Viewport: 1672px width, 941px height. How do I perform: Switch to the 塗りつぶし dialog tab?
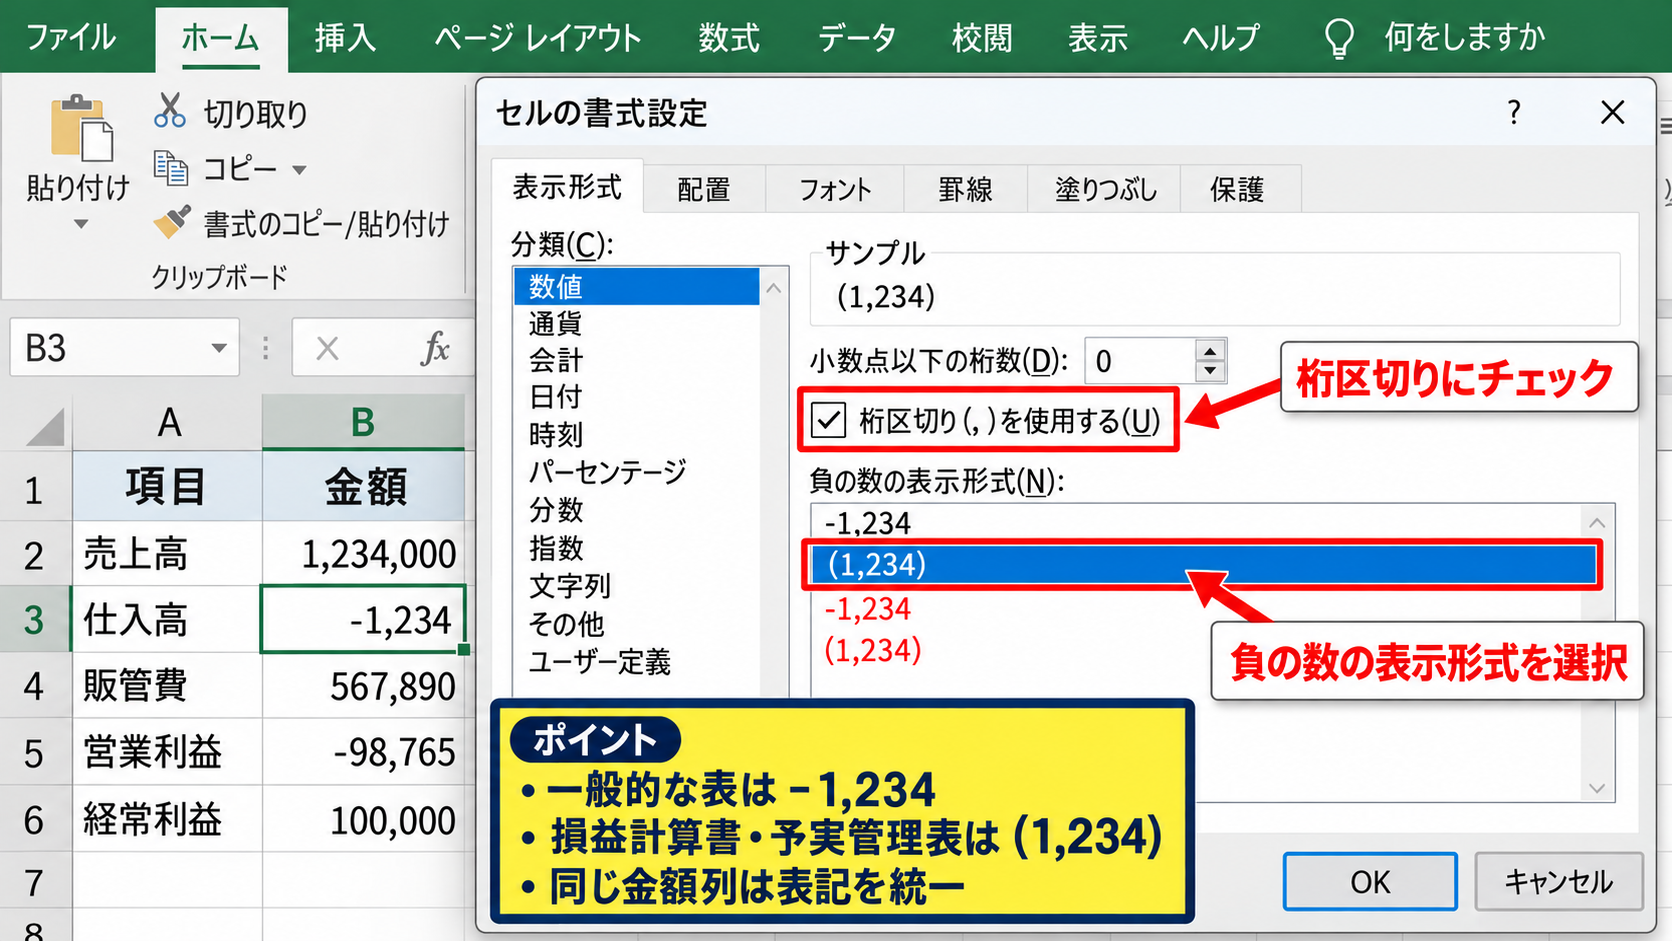[x=1105, y=189]
